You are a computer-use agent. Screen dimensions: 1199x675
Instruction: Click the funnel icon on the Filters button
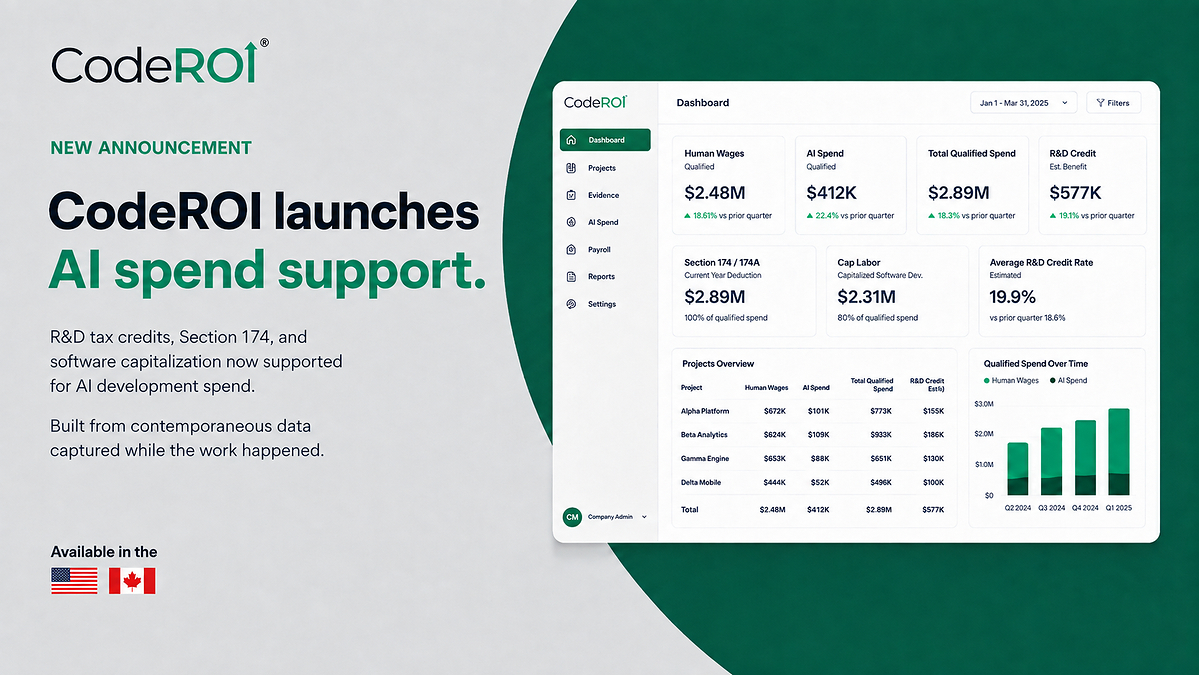click(1100, 102)
